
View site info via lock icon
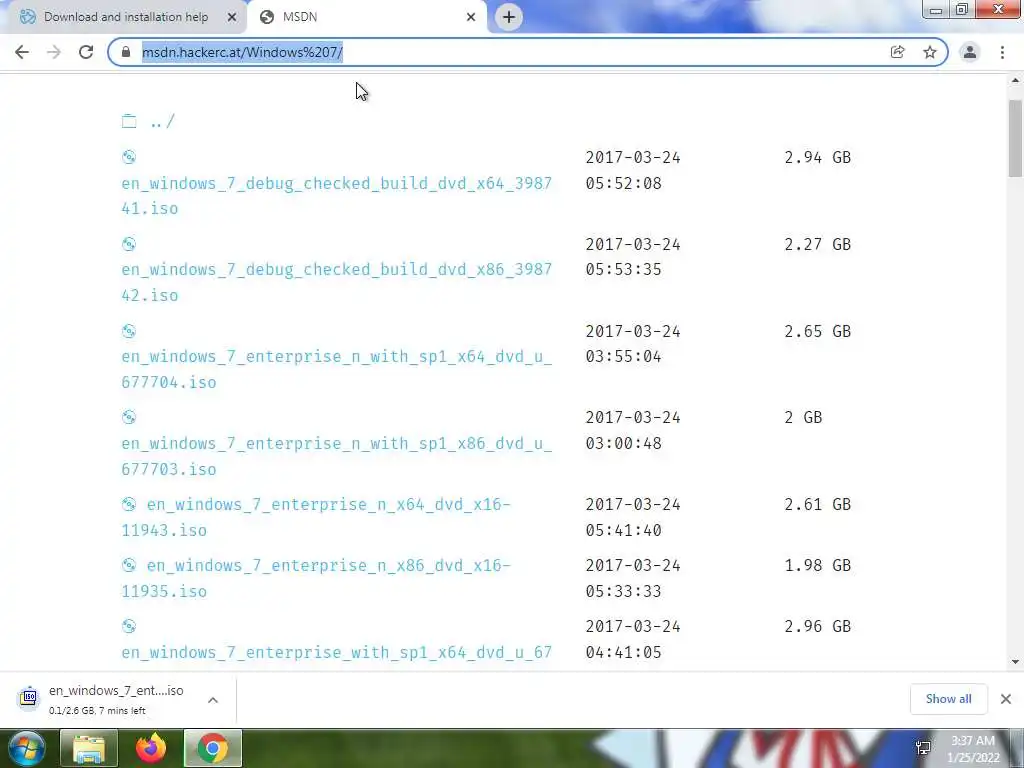click(126, 52)
